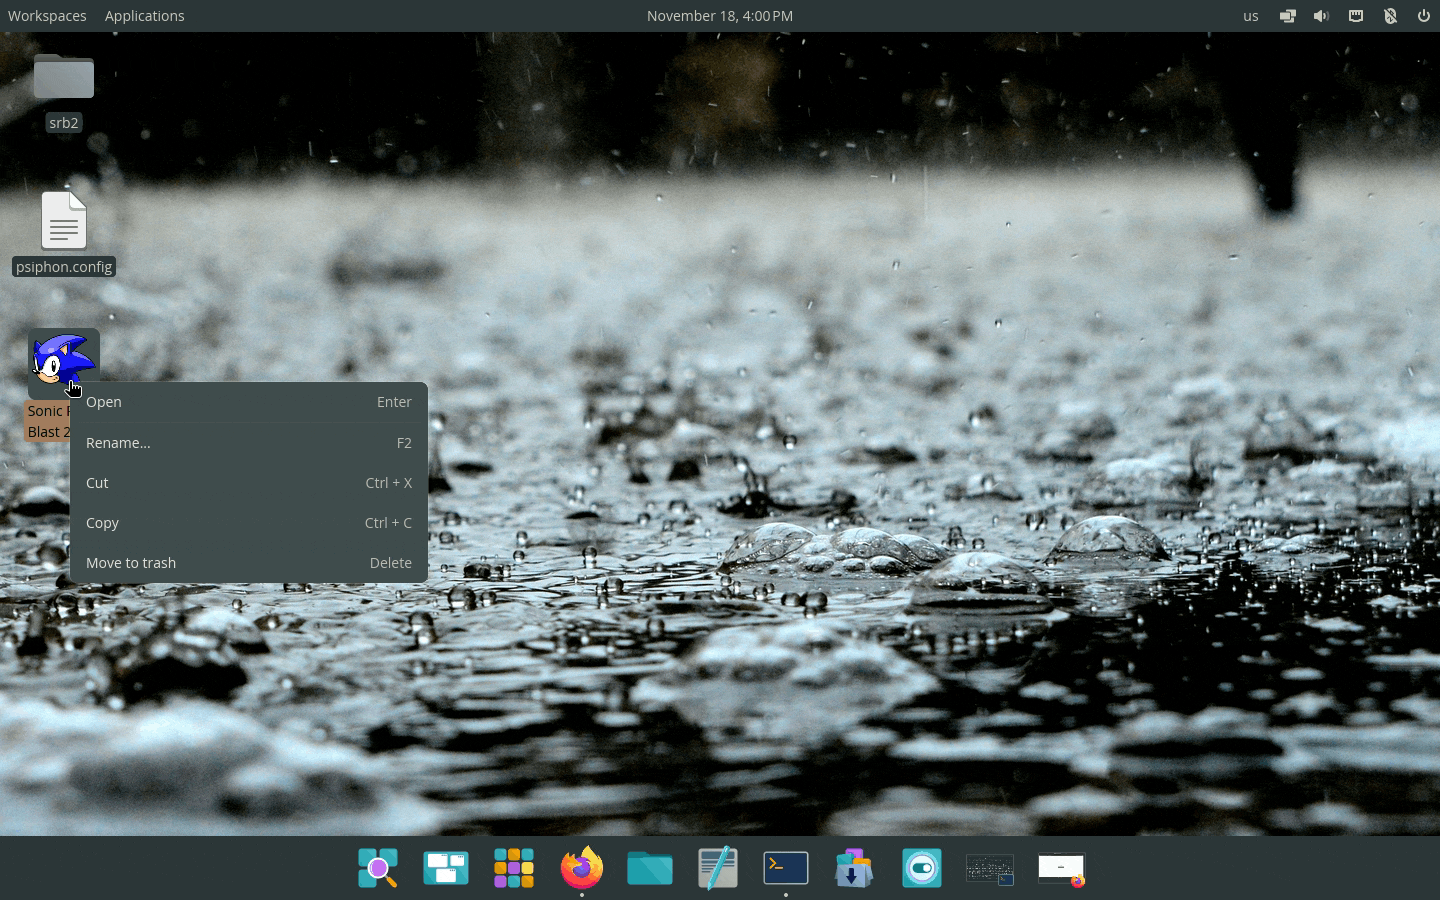
Task: Open the disabled Bluetooth icon in top bar
Action: (x=1390, y=16)
